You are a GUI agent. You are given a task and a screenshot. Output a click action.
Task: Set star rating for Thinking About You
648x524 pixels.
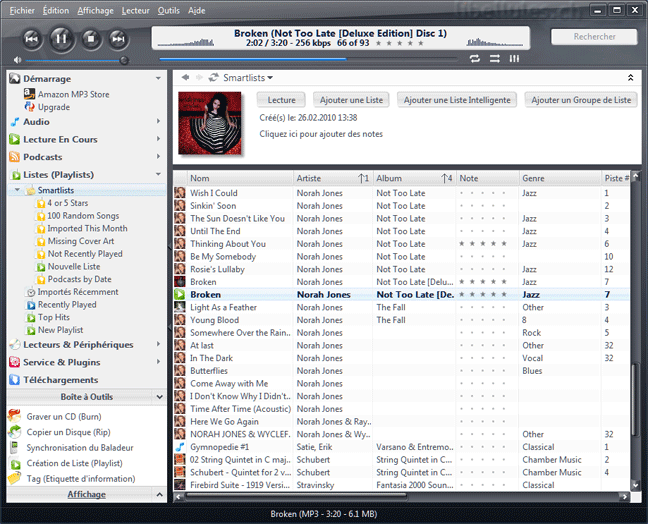tap(483, 244)
